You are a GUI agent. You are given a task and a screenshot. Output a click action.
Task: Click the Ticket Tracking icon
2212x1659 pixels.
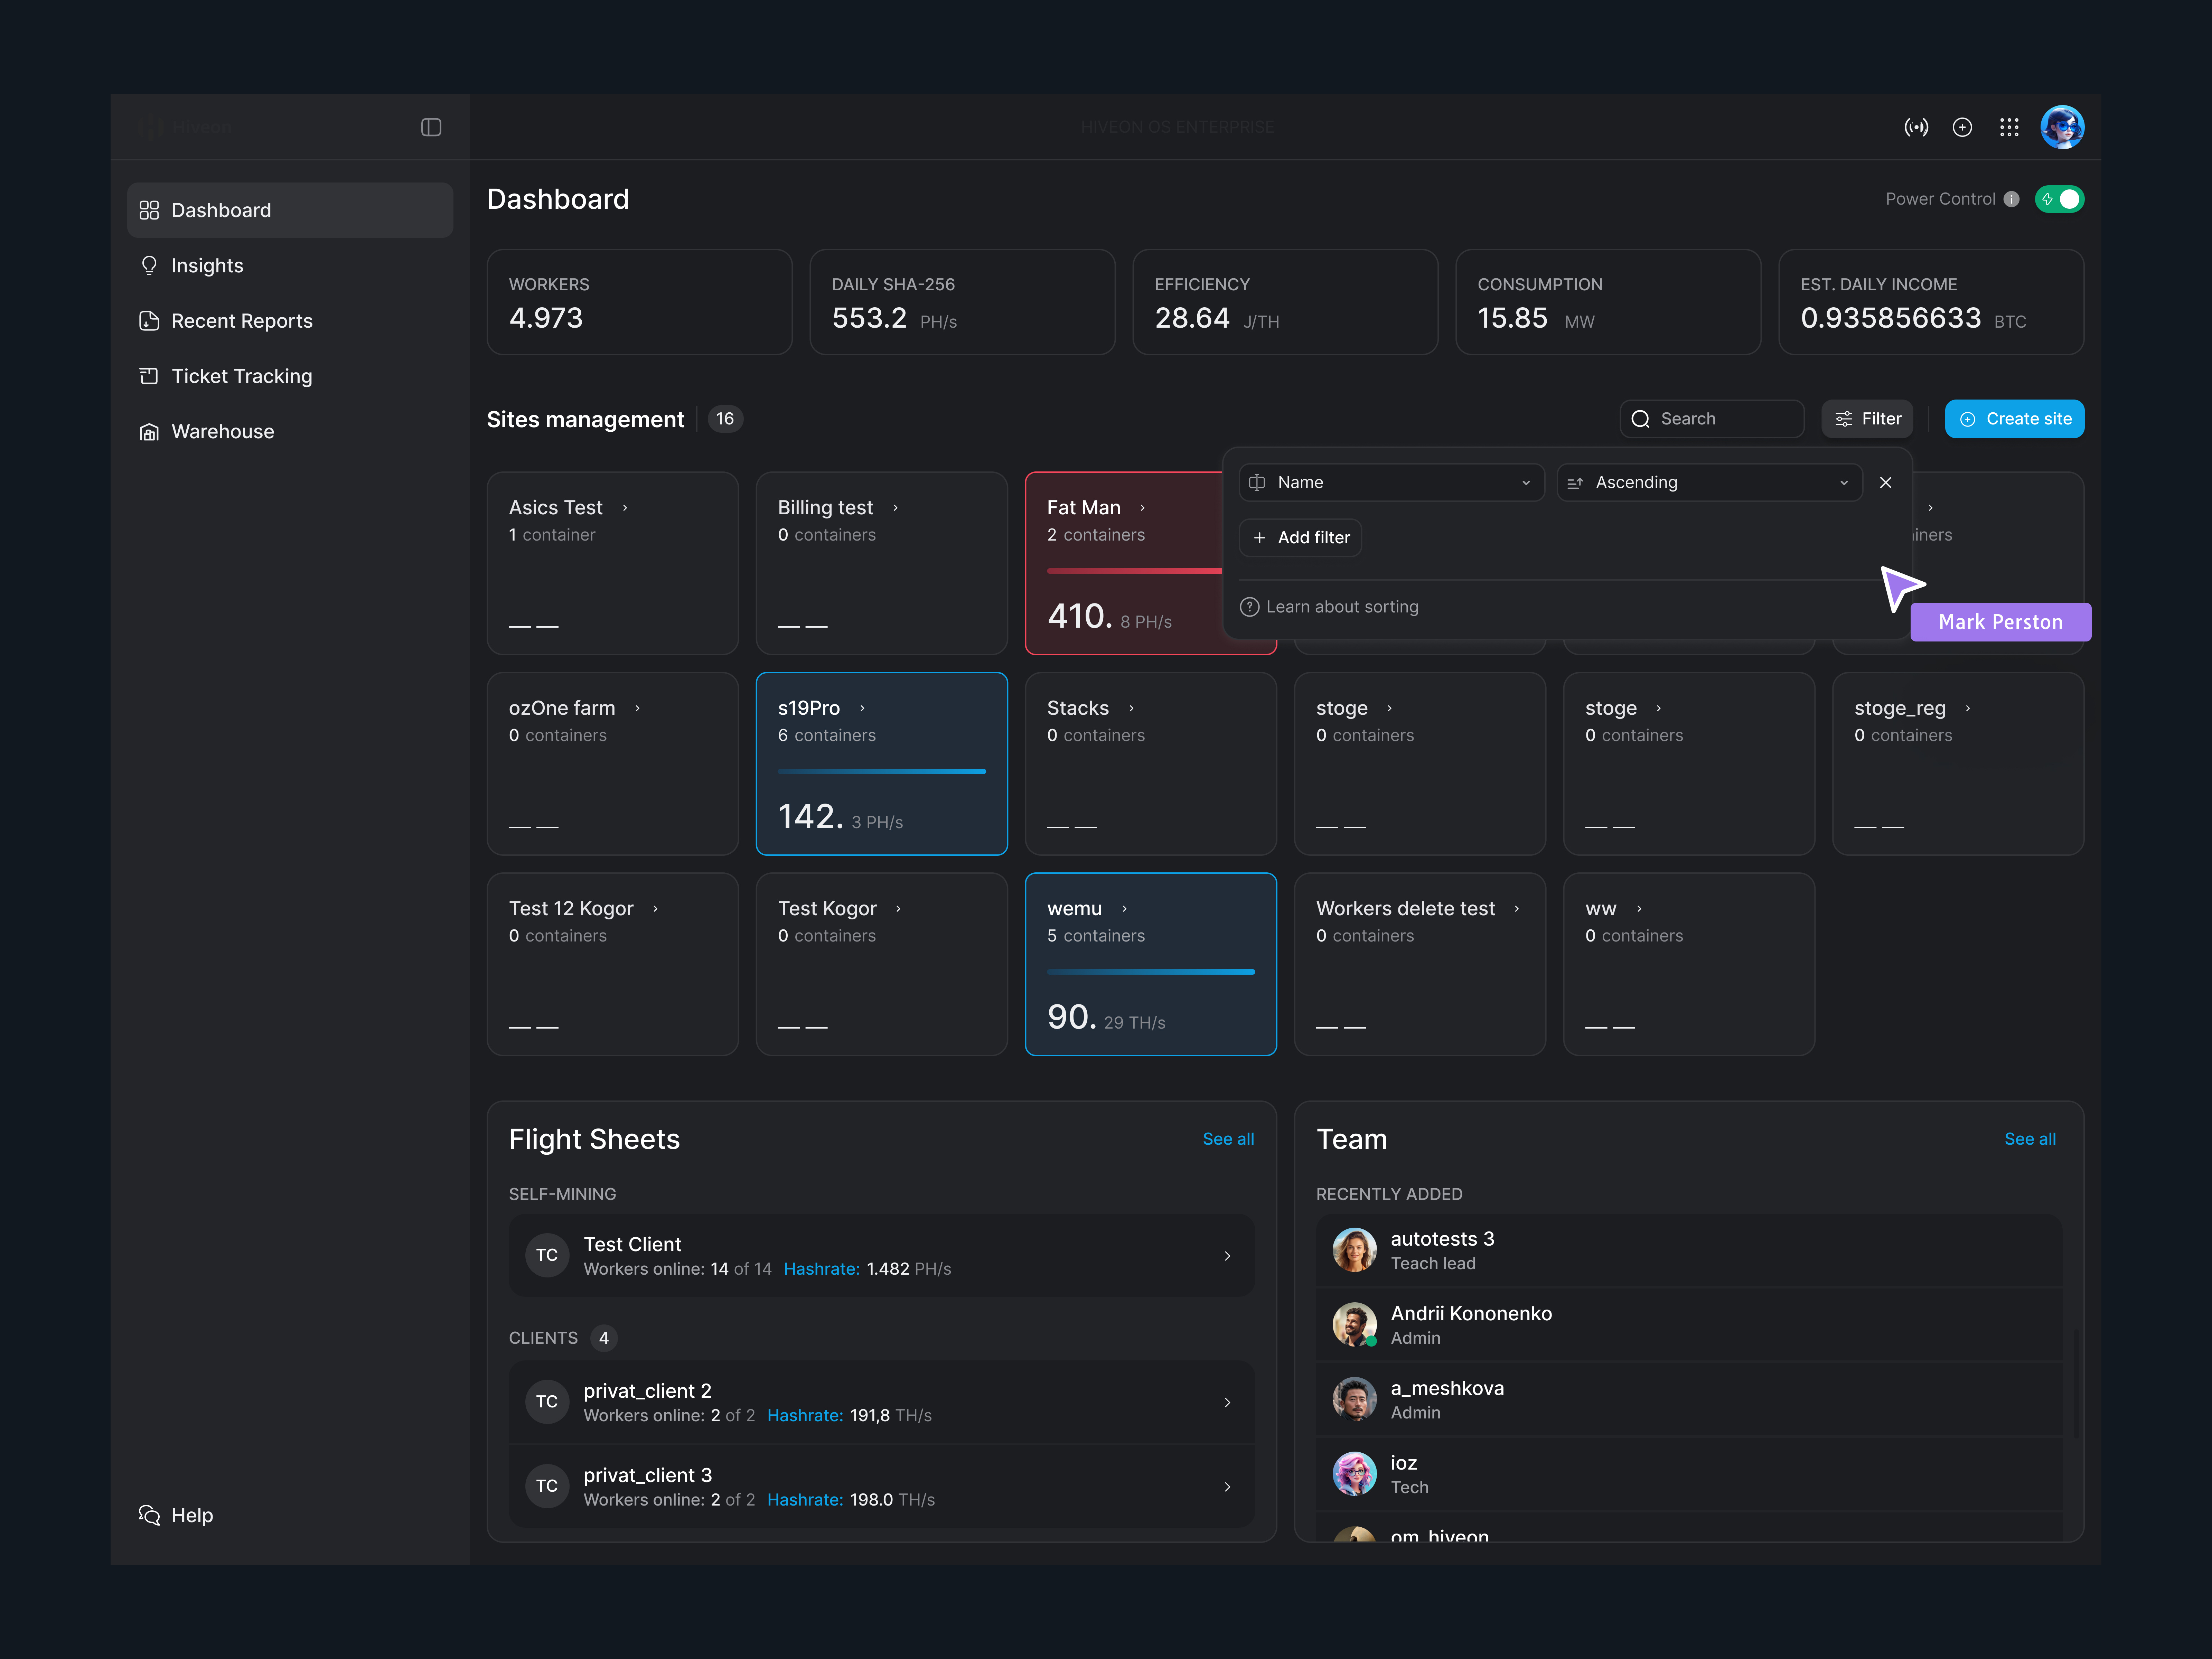[x=150, y=375]
